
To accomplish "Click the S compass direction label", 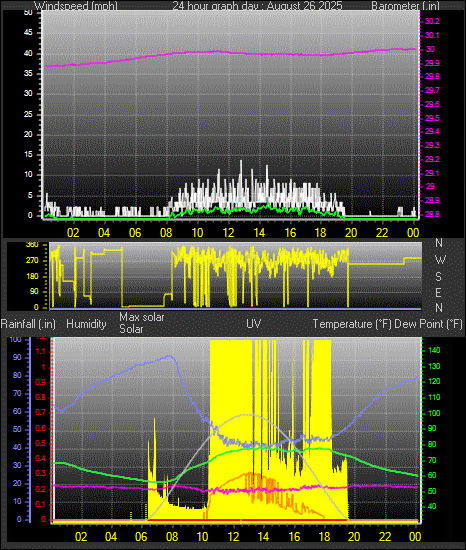I will (x=438, y=277).
